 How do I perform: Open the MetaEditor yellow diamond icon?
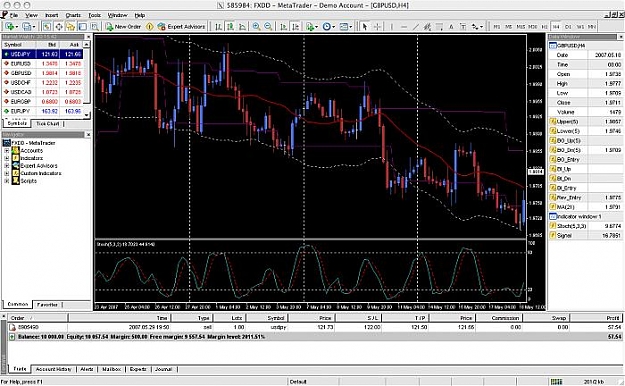[x=149, y=27]
